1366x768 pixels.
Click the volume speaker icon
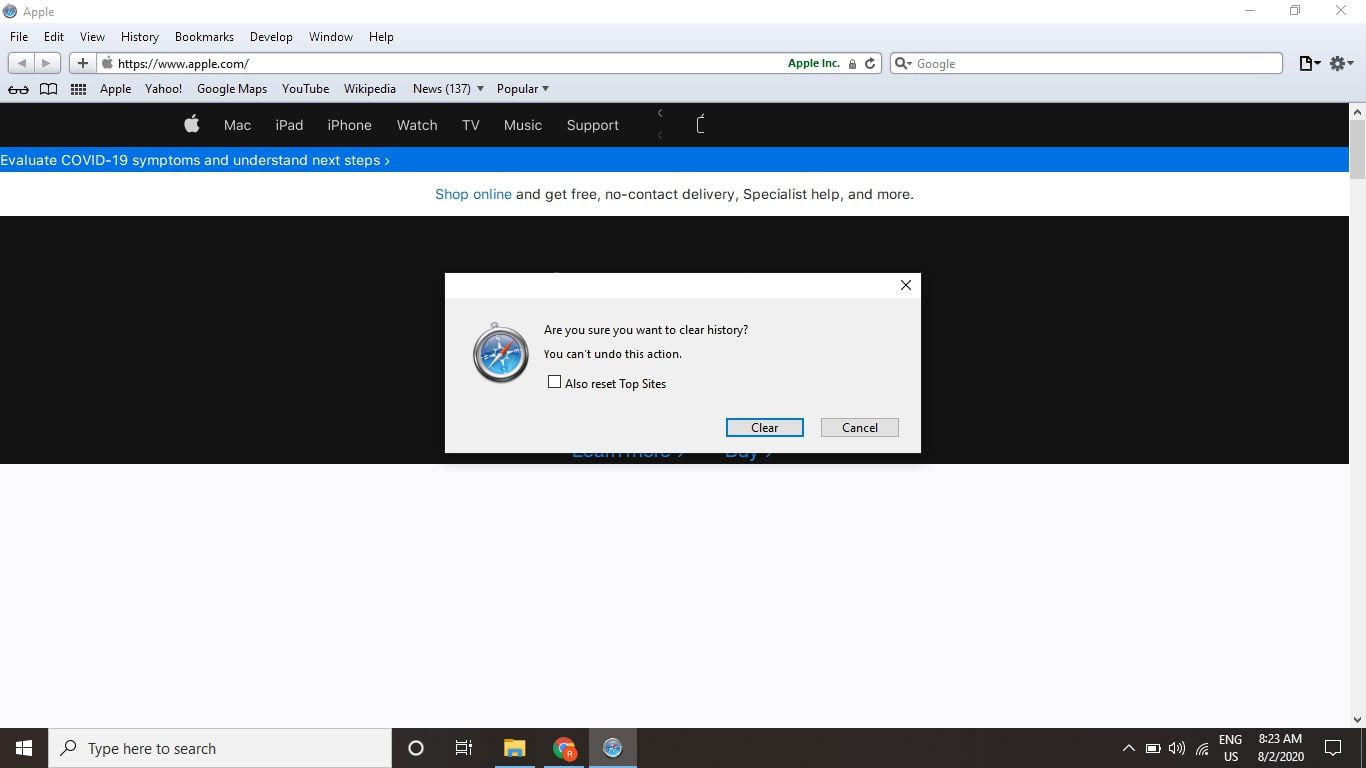click(1177, 748)
